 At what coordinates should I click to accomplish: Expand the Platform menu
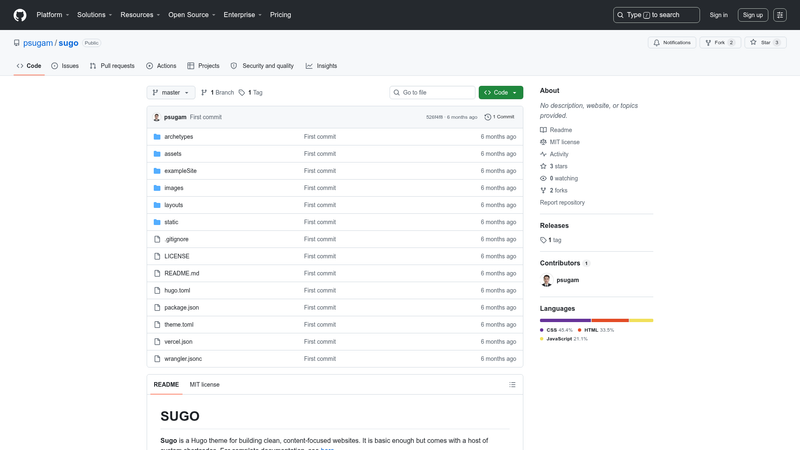(53, 15)
